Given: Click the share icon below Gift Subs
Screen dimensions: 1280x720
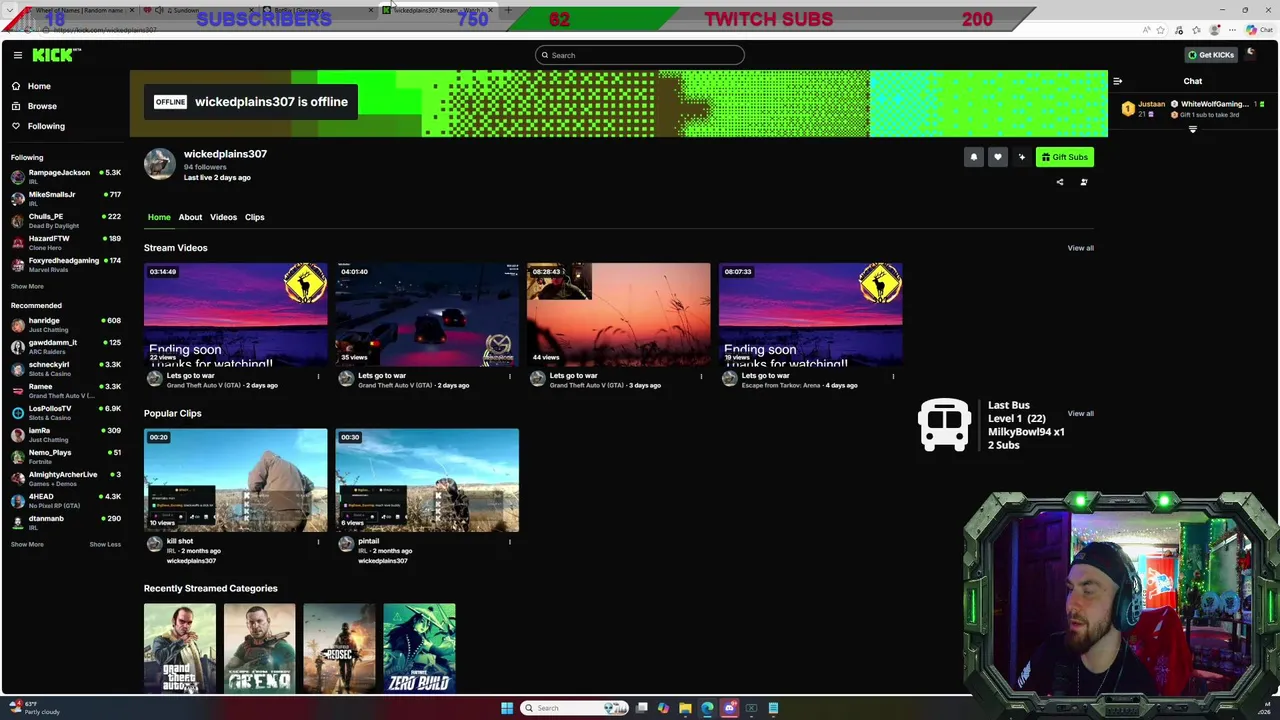Looking at the screenshot, I should [x=1060, y=182].
